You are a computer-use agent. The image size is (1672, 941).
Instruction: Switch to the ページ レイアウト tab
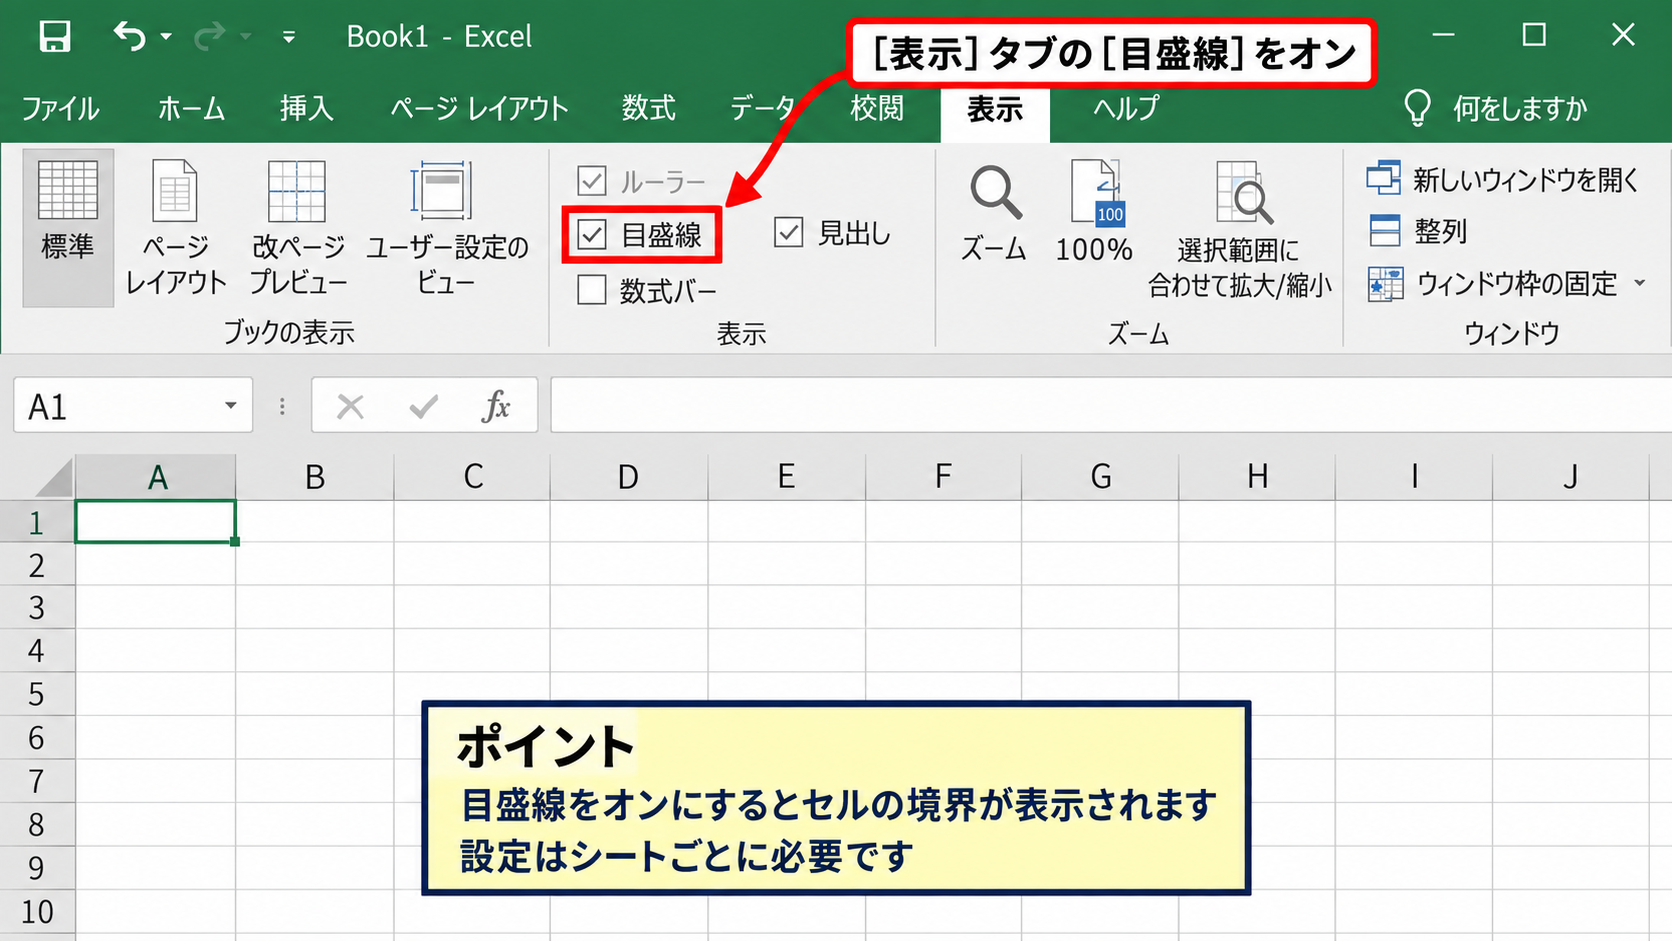pos(479,108)
